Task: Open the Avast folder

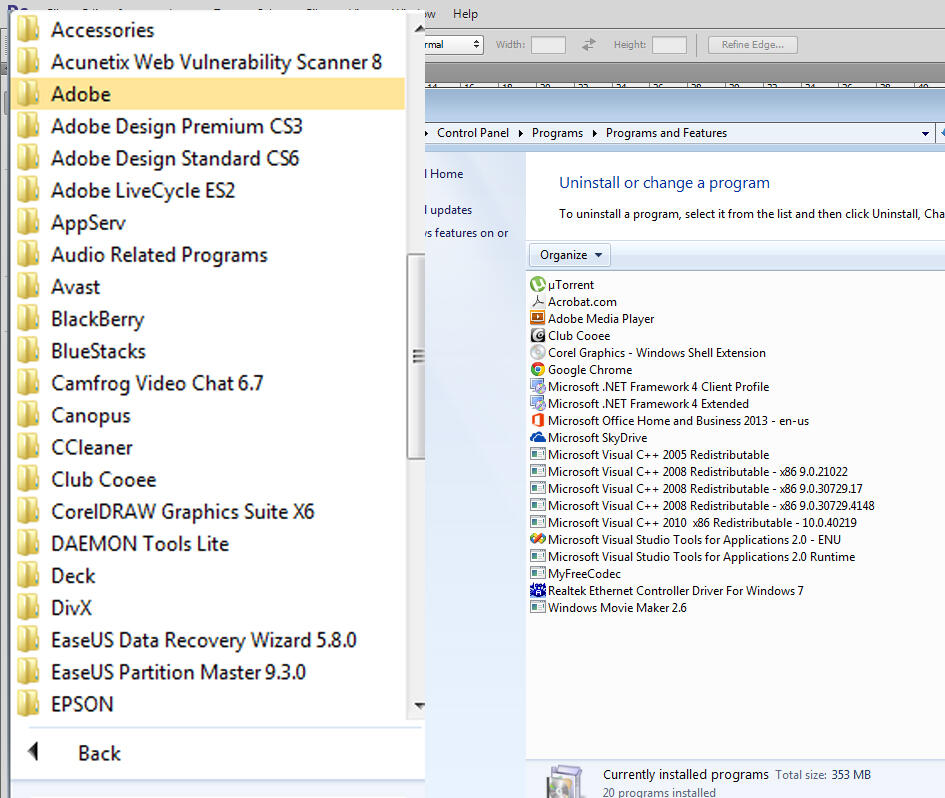Action: [207, 286]
